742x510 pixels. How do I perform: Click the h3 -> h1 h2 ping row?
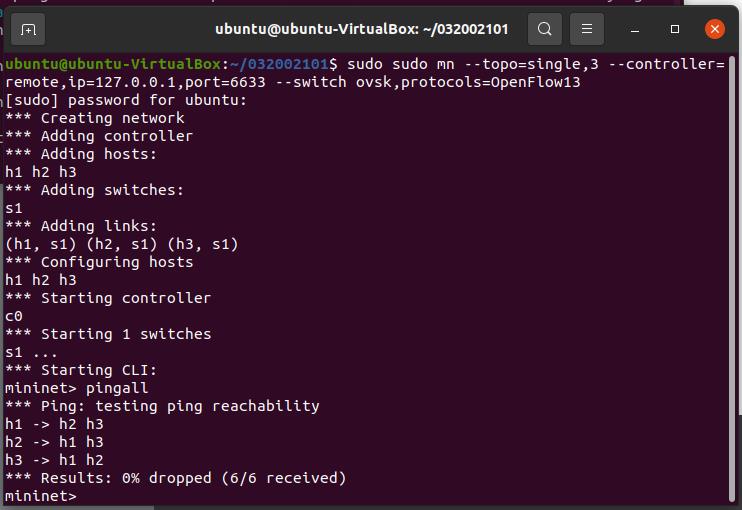click(x=54, y=460)
